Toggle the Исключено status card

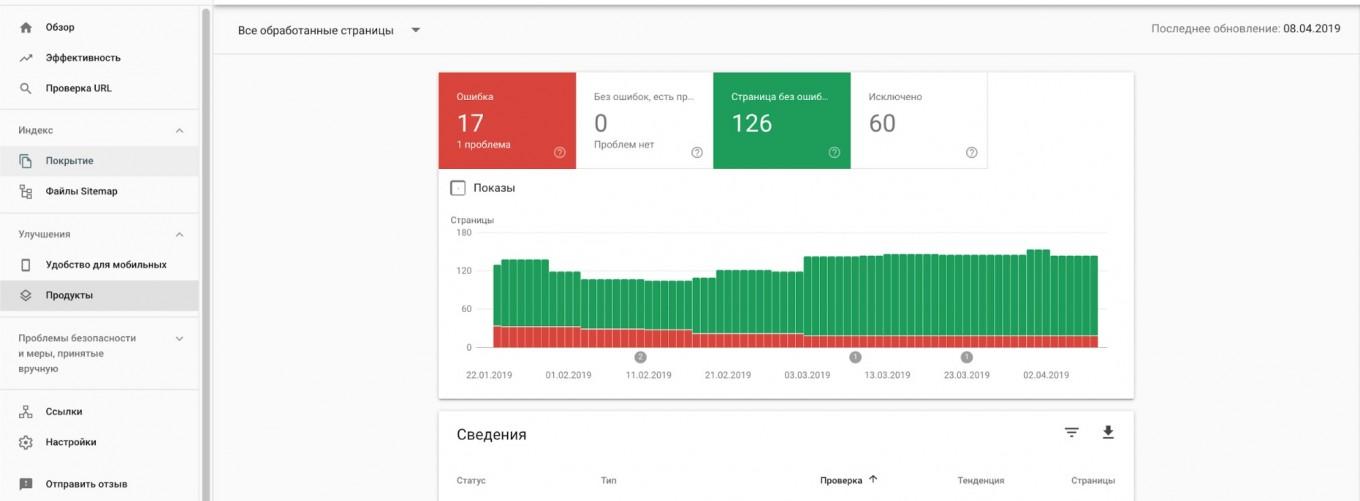918,121
